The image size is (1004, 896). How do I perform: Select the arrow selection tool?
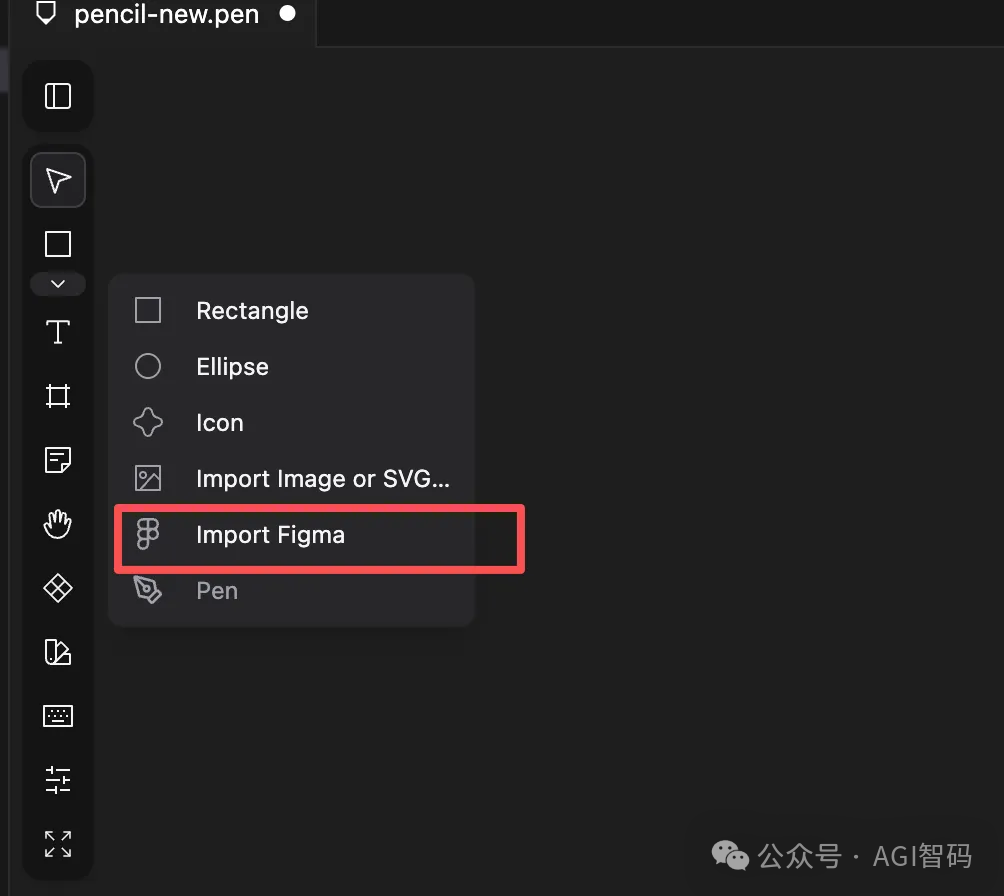pyautogui.click(x=57, y=180)
